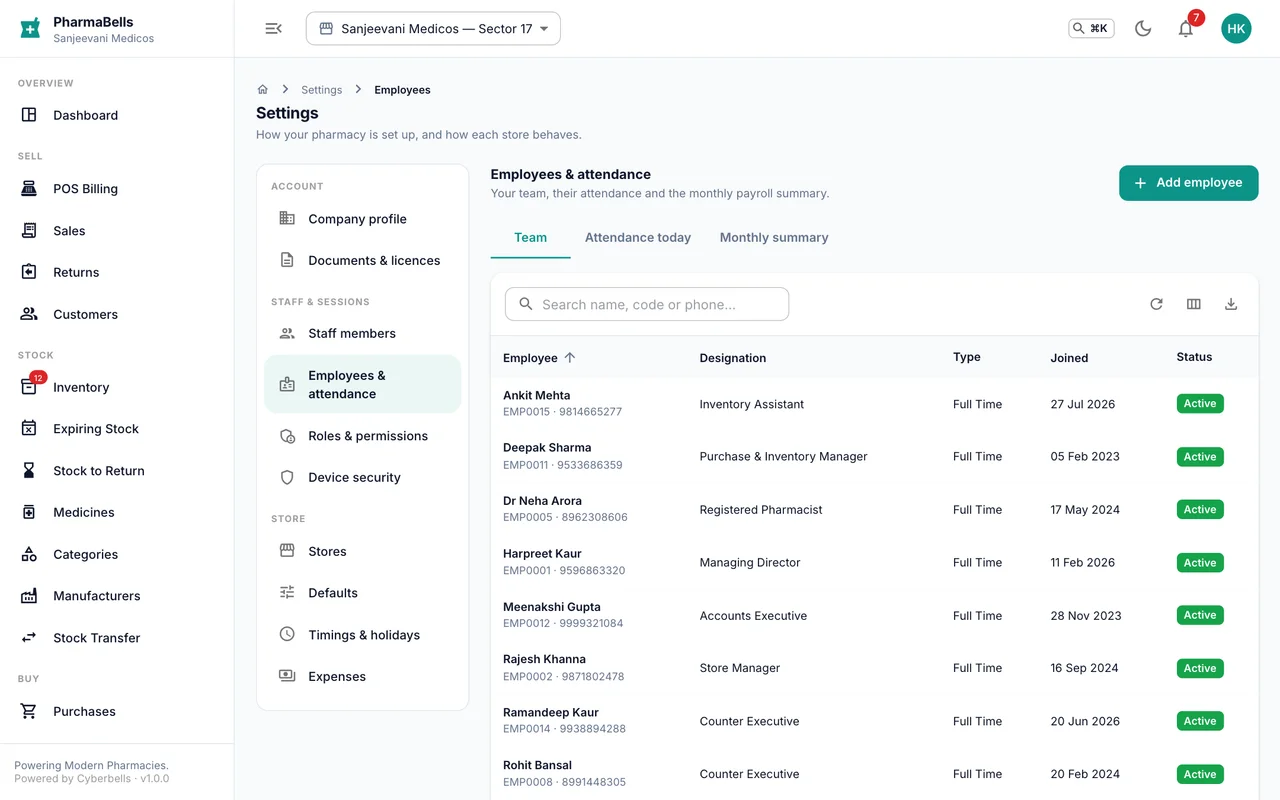Switch to the Monthly summary tab
1280x800 pixels.
774,238
